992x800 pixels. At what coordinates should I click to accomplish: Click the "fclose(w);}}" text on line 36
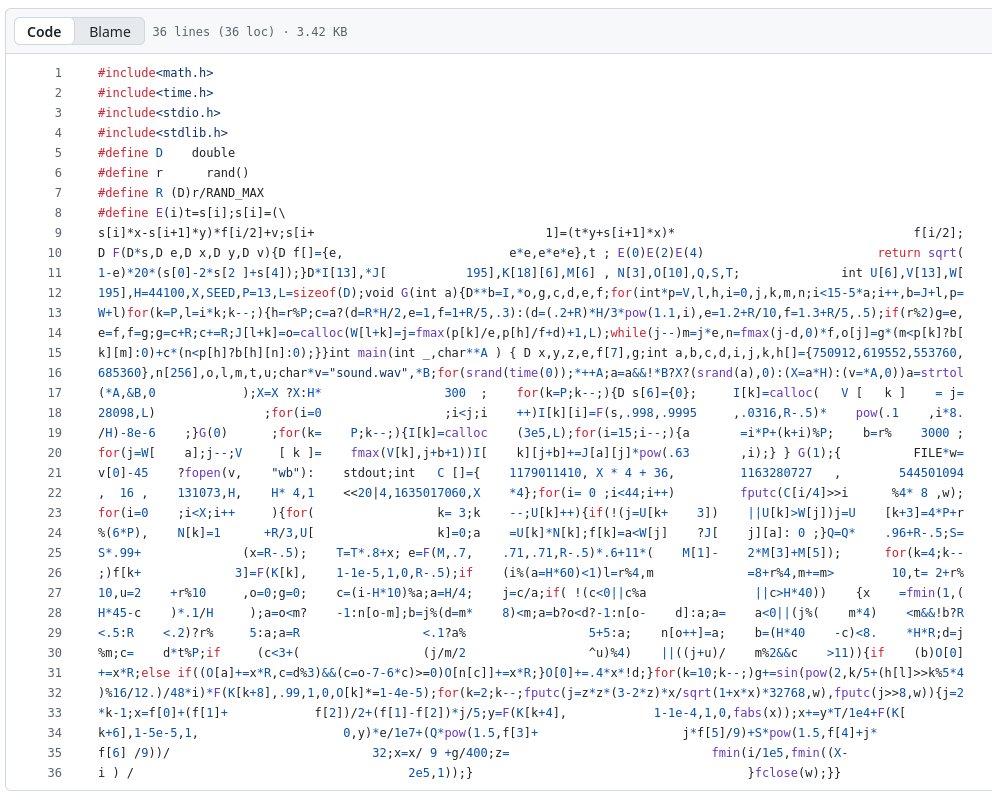[x=797, y=773]
